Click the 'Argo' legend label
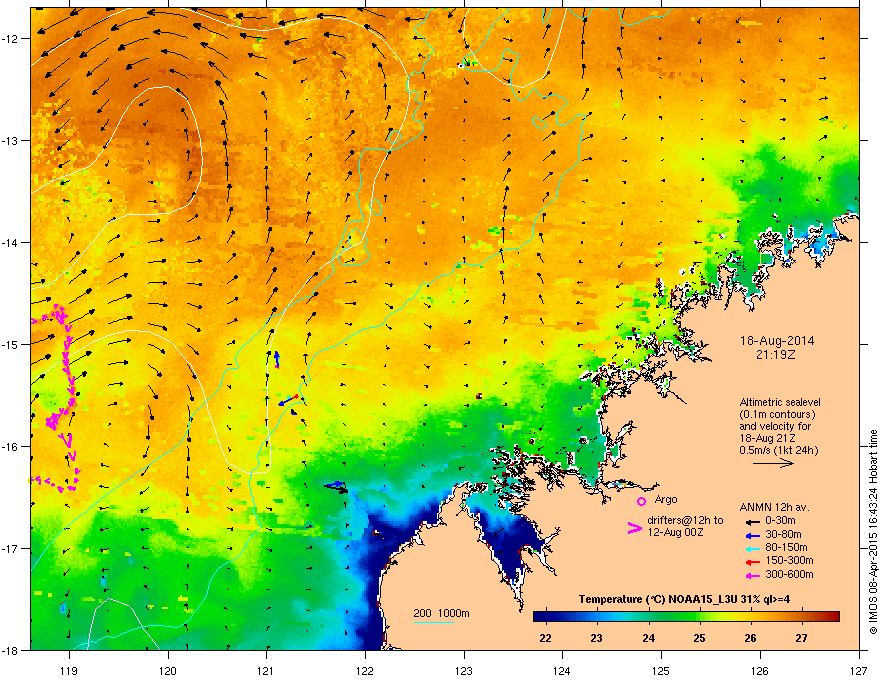This screenshot has height=680, width=880. 666,499
